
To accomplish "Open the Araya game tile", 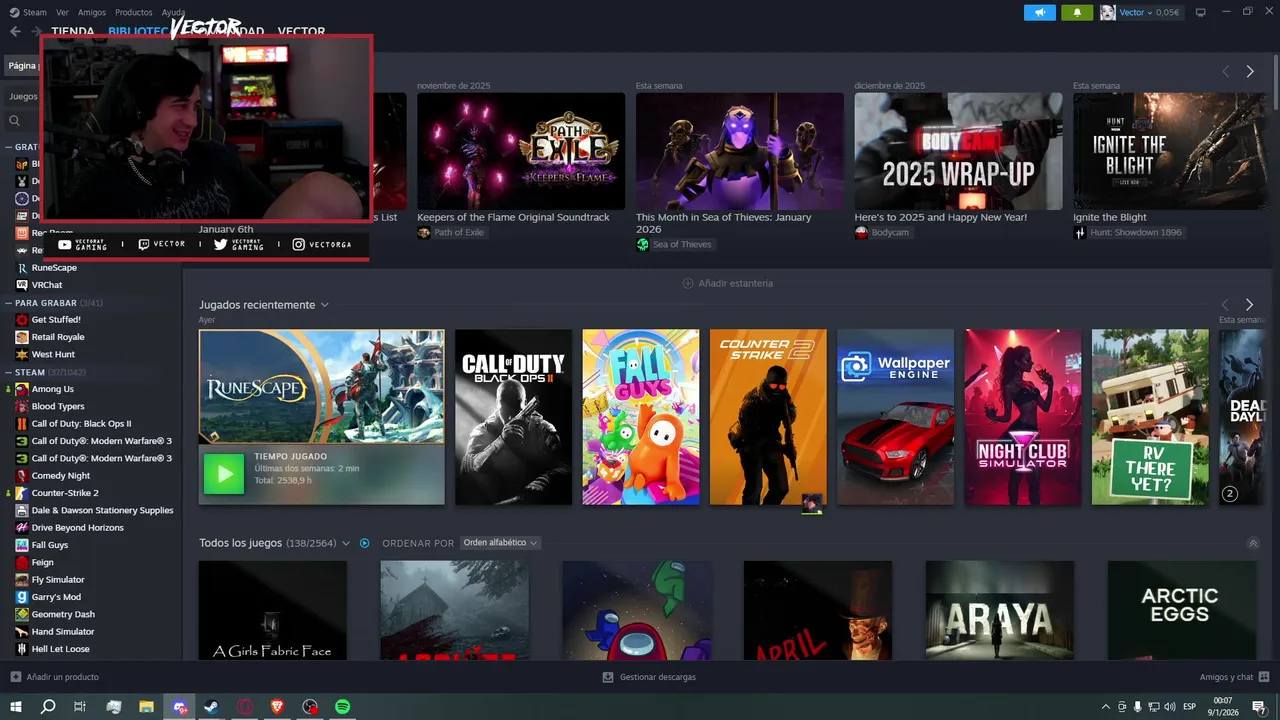I will pos(1000,610).
